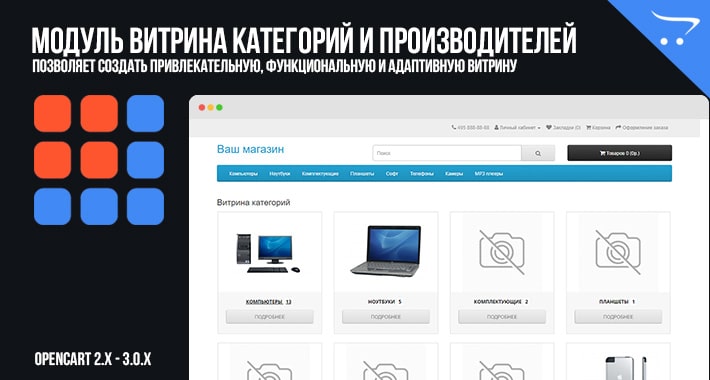The width and height of the screenshot is (710, 380).
Task: Expand the Личный кабинет dropdown
Action: pos(517,128)
